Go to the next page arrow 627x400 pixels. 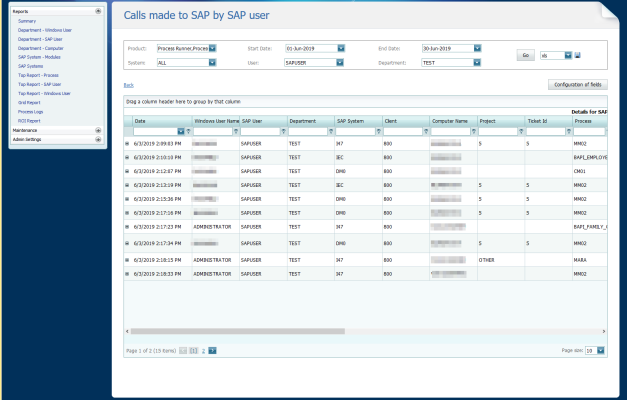point(212,351)
